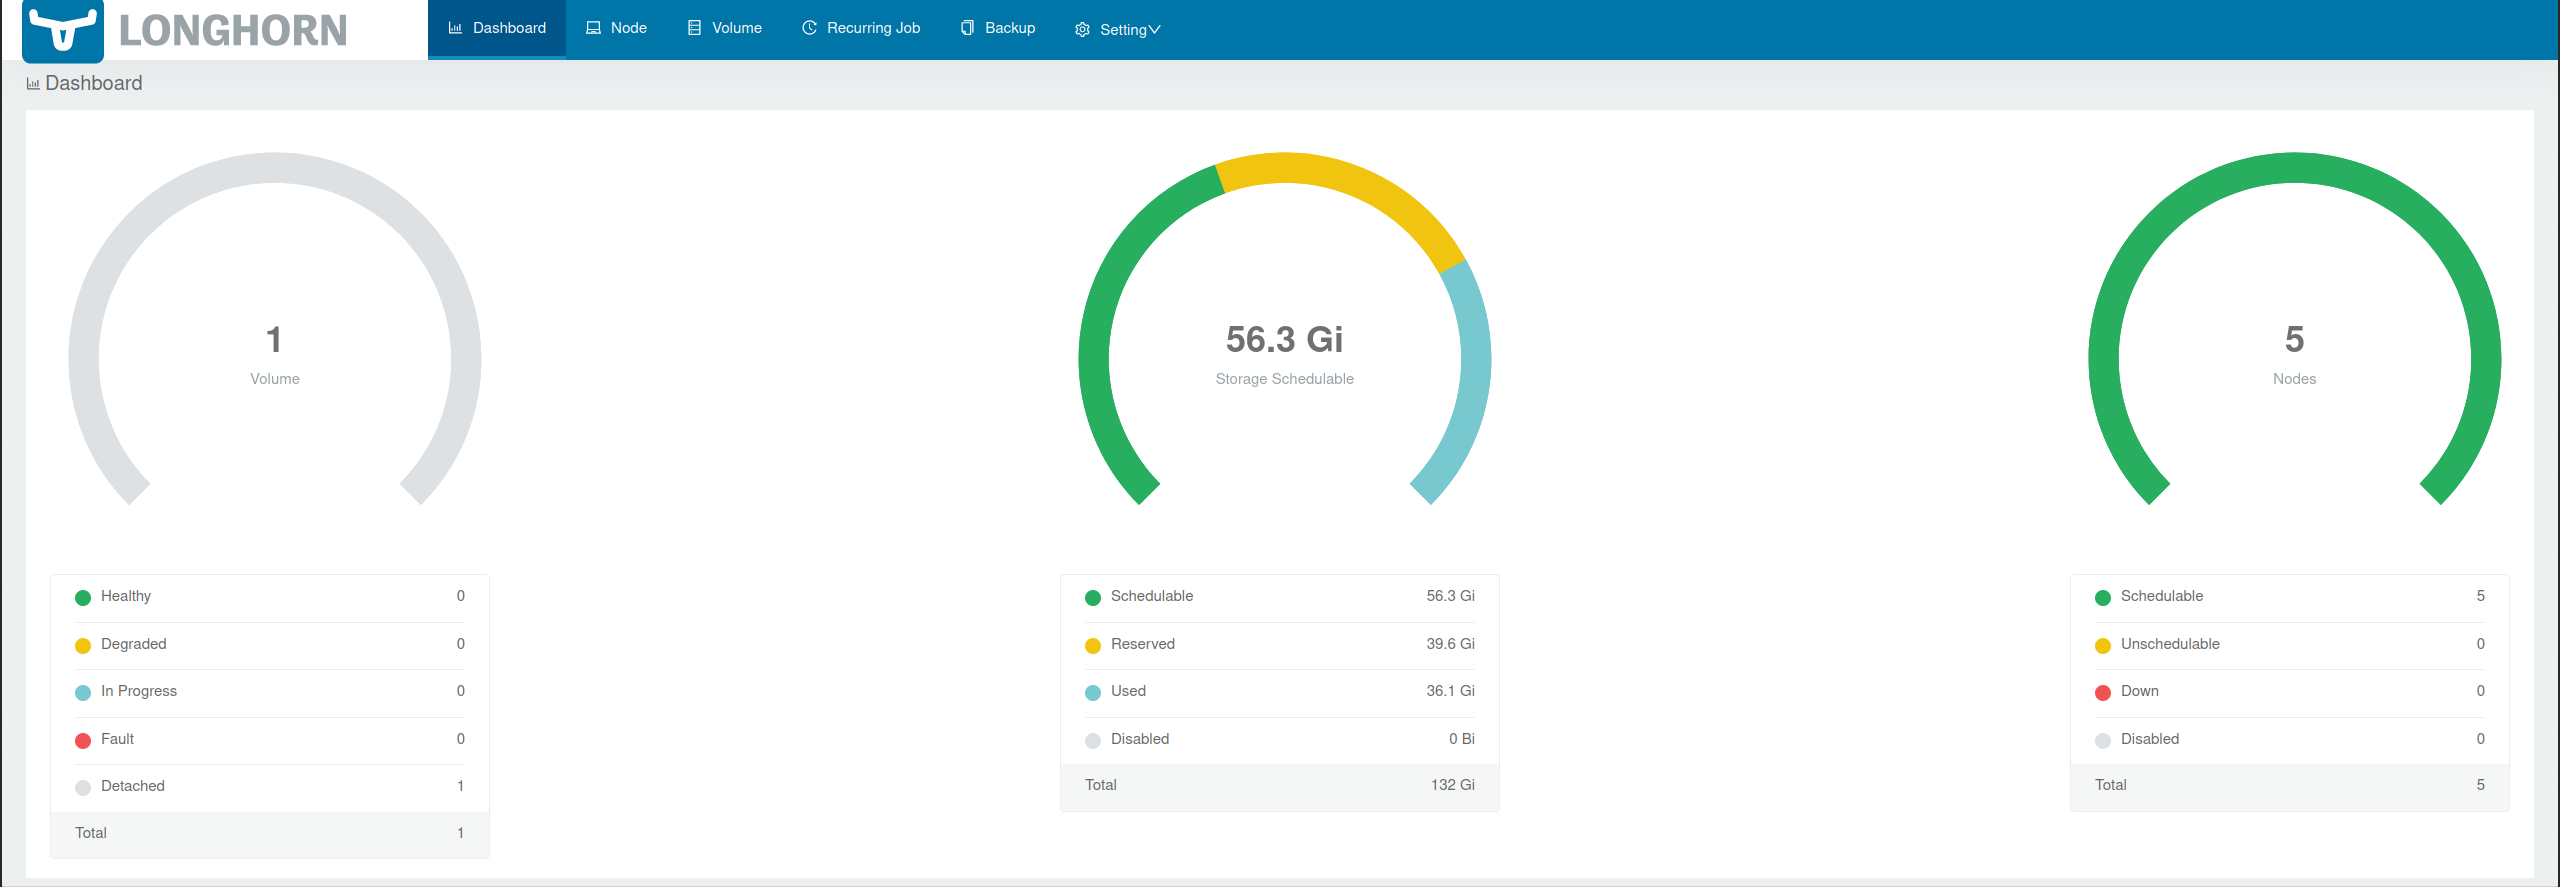Click the Dashboard chart icon in navbar

click(455, 28)
